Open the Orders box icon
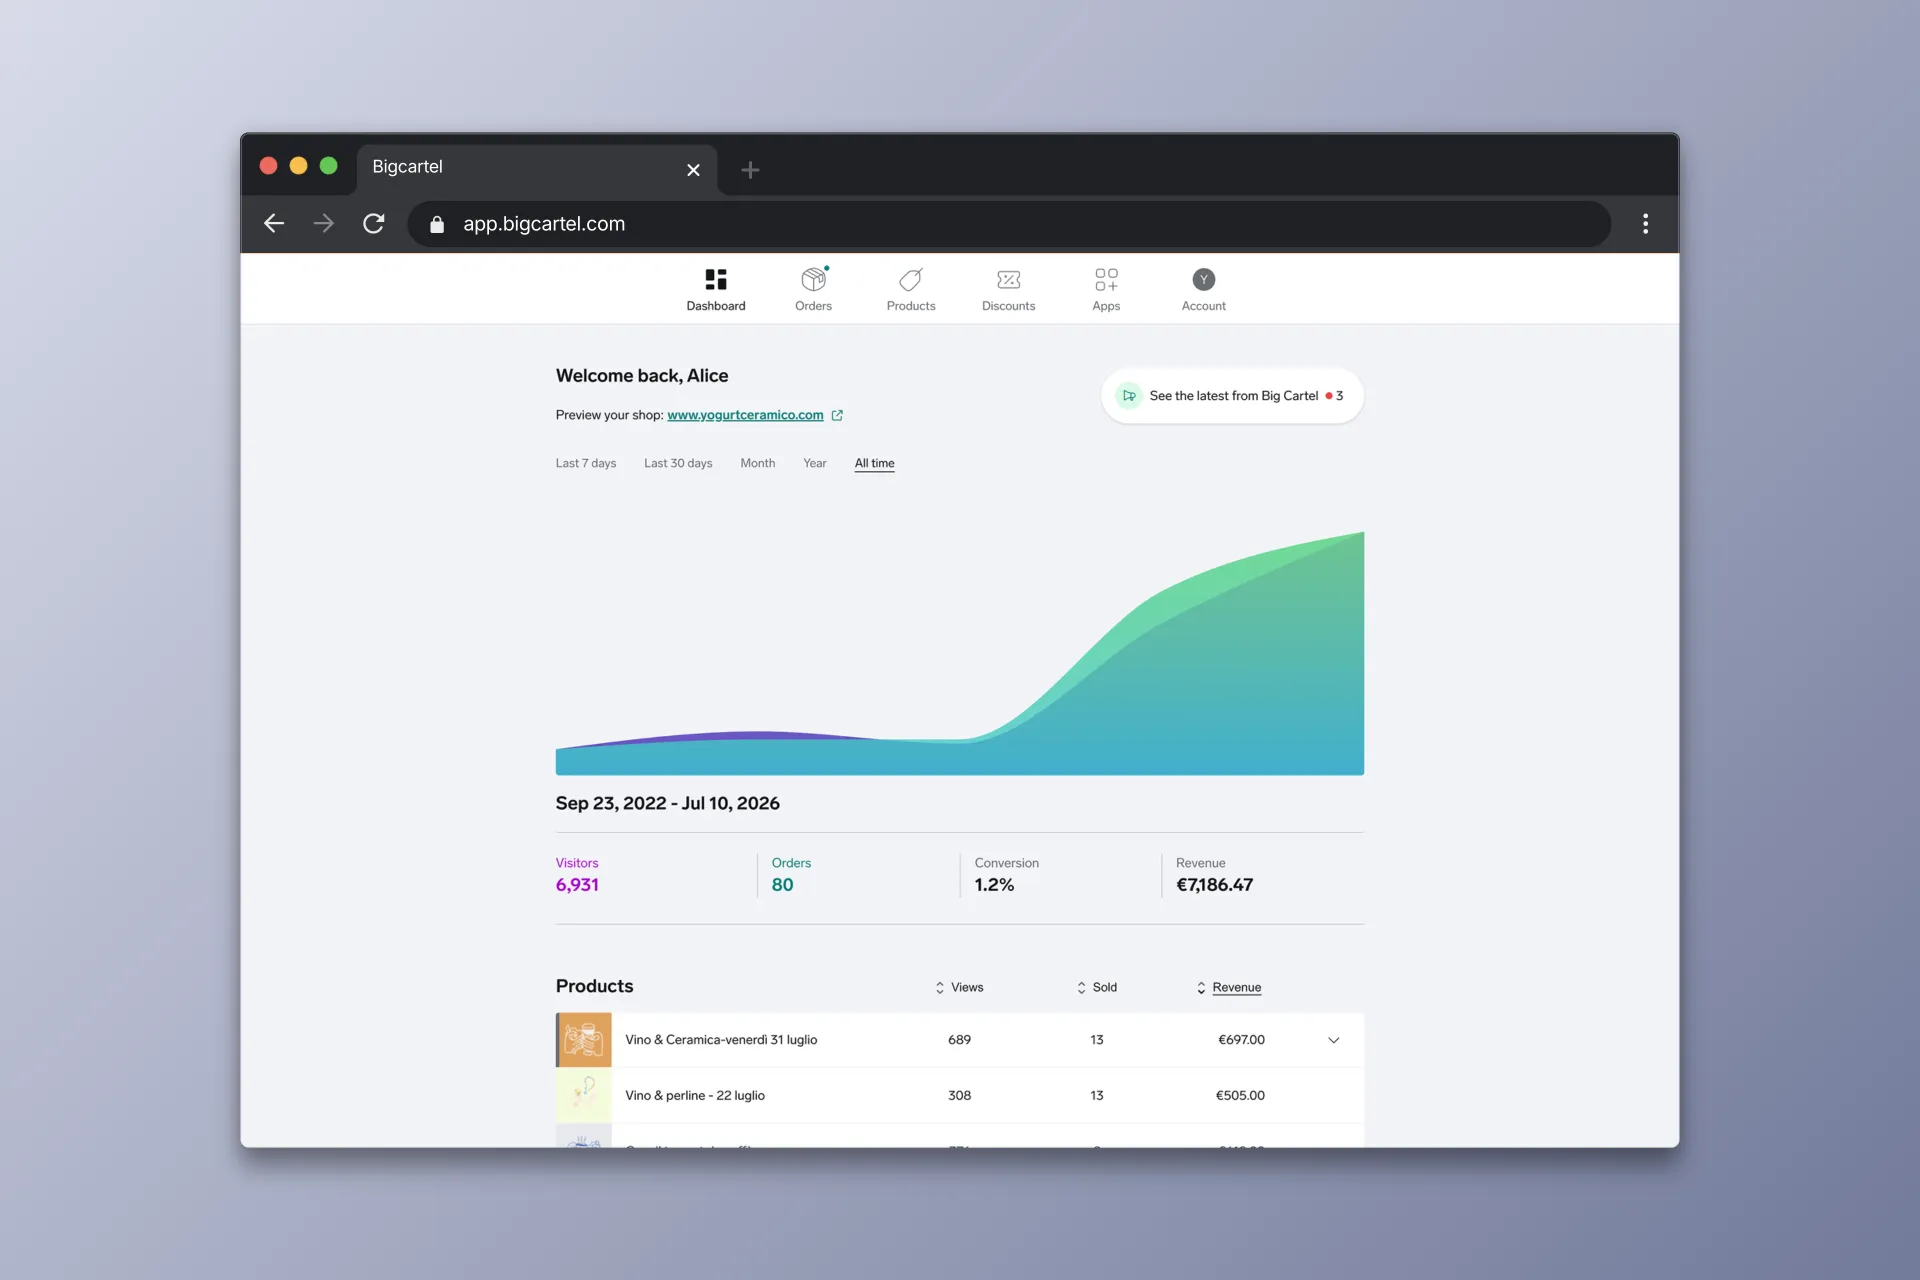This screenshot has height=1280, width=1920. [814, 279]
